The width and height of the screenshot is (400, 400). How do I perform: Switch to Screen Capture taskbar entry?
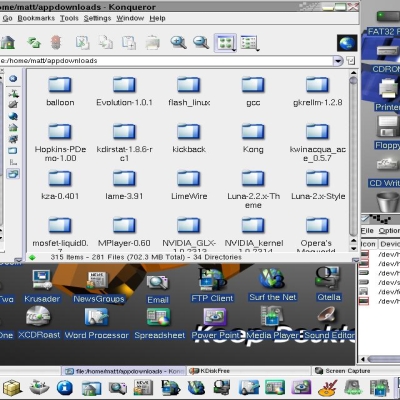pos(355,371)
